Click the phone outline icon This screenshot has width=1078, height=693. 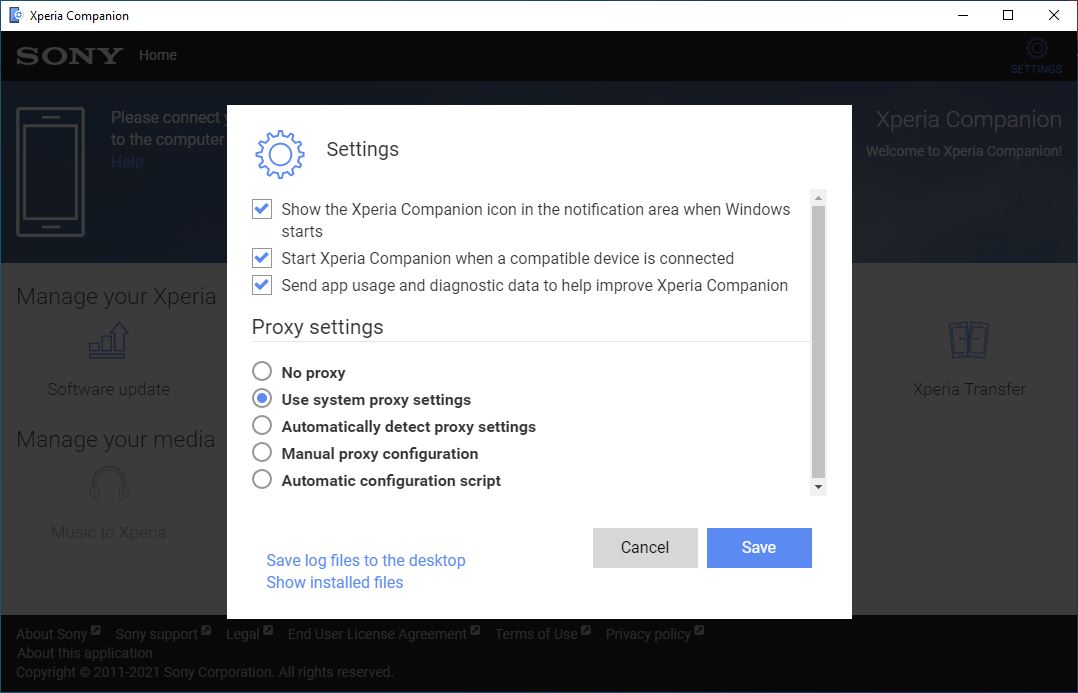click(x=51, y=172)
